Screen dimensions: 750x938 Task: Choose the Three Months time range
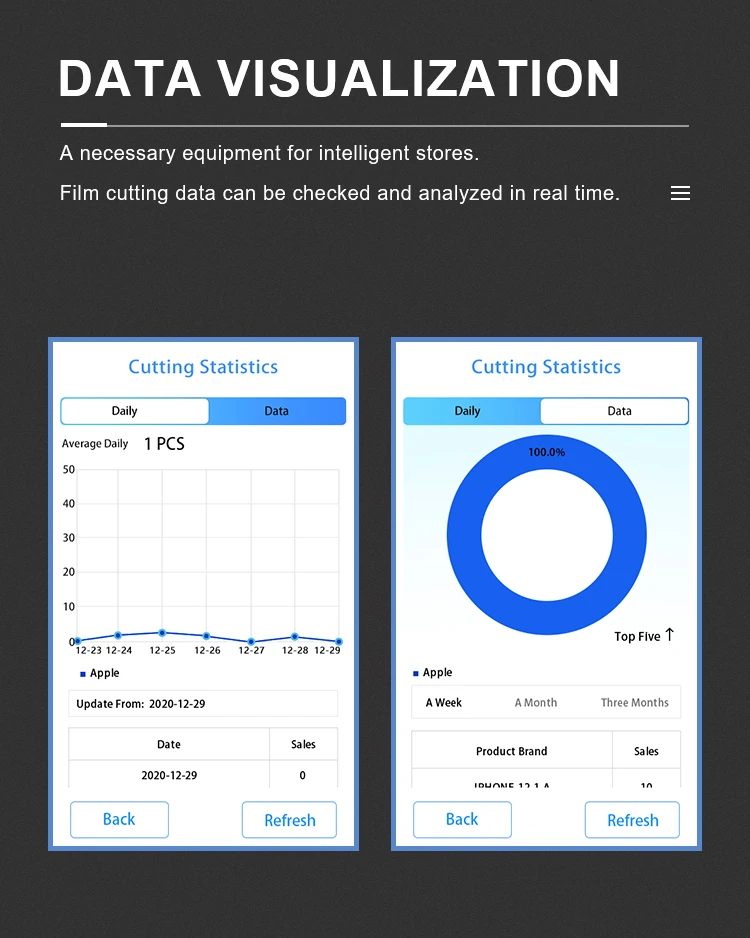(635, 702)
